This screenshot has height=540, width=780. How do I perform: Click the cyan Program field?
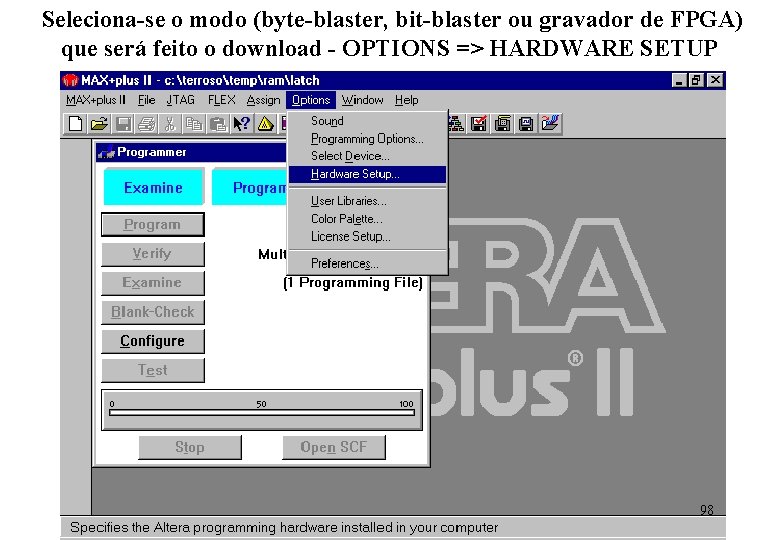pos(249,187)
